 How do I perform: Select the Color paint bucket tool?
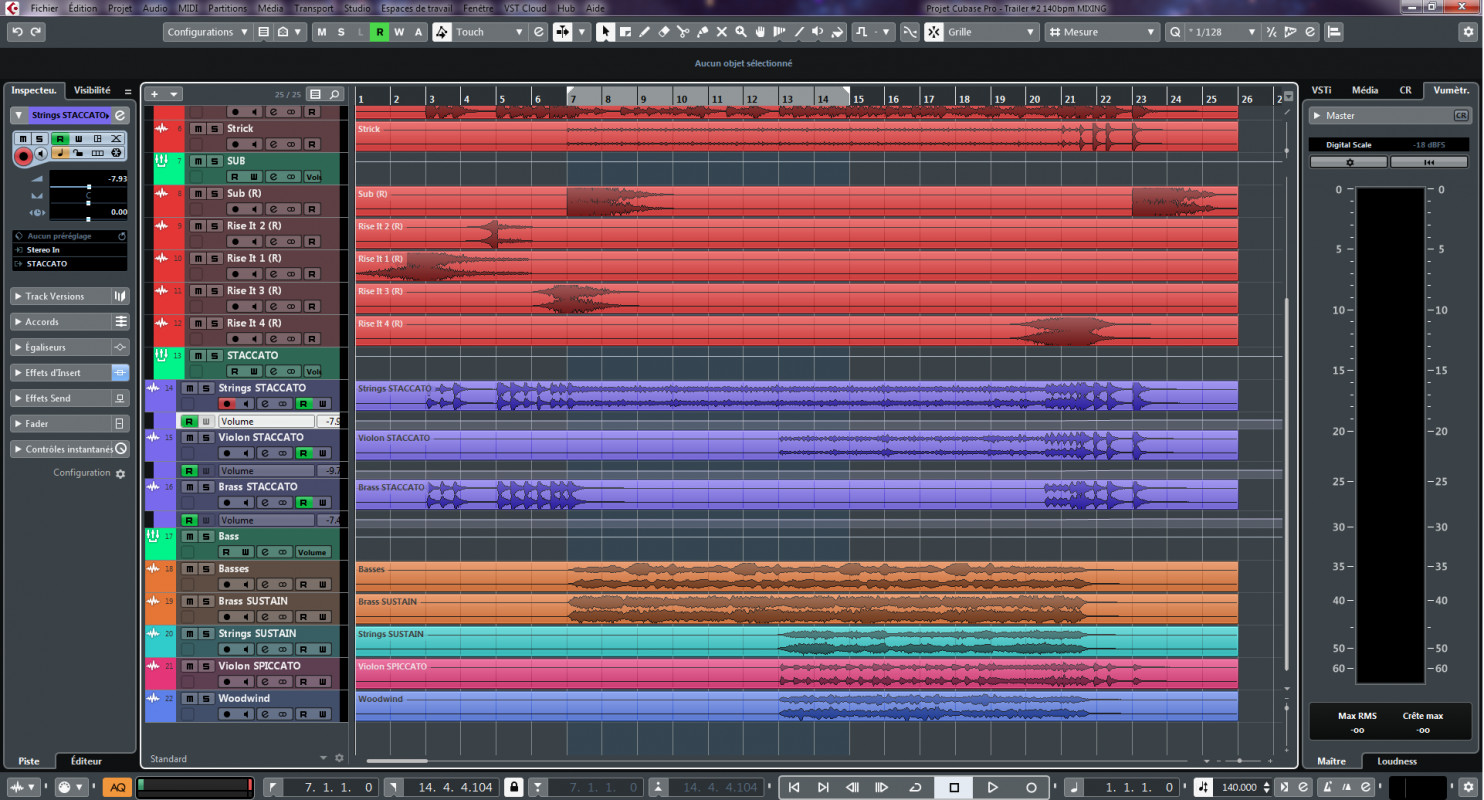(x=838, y=32)
